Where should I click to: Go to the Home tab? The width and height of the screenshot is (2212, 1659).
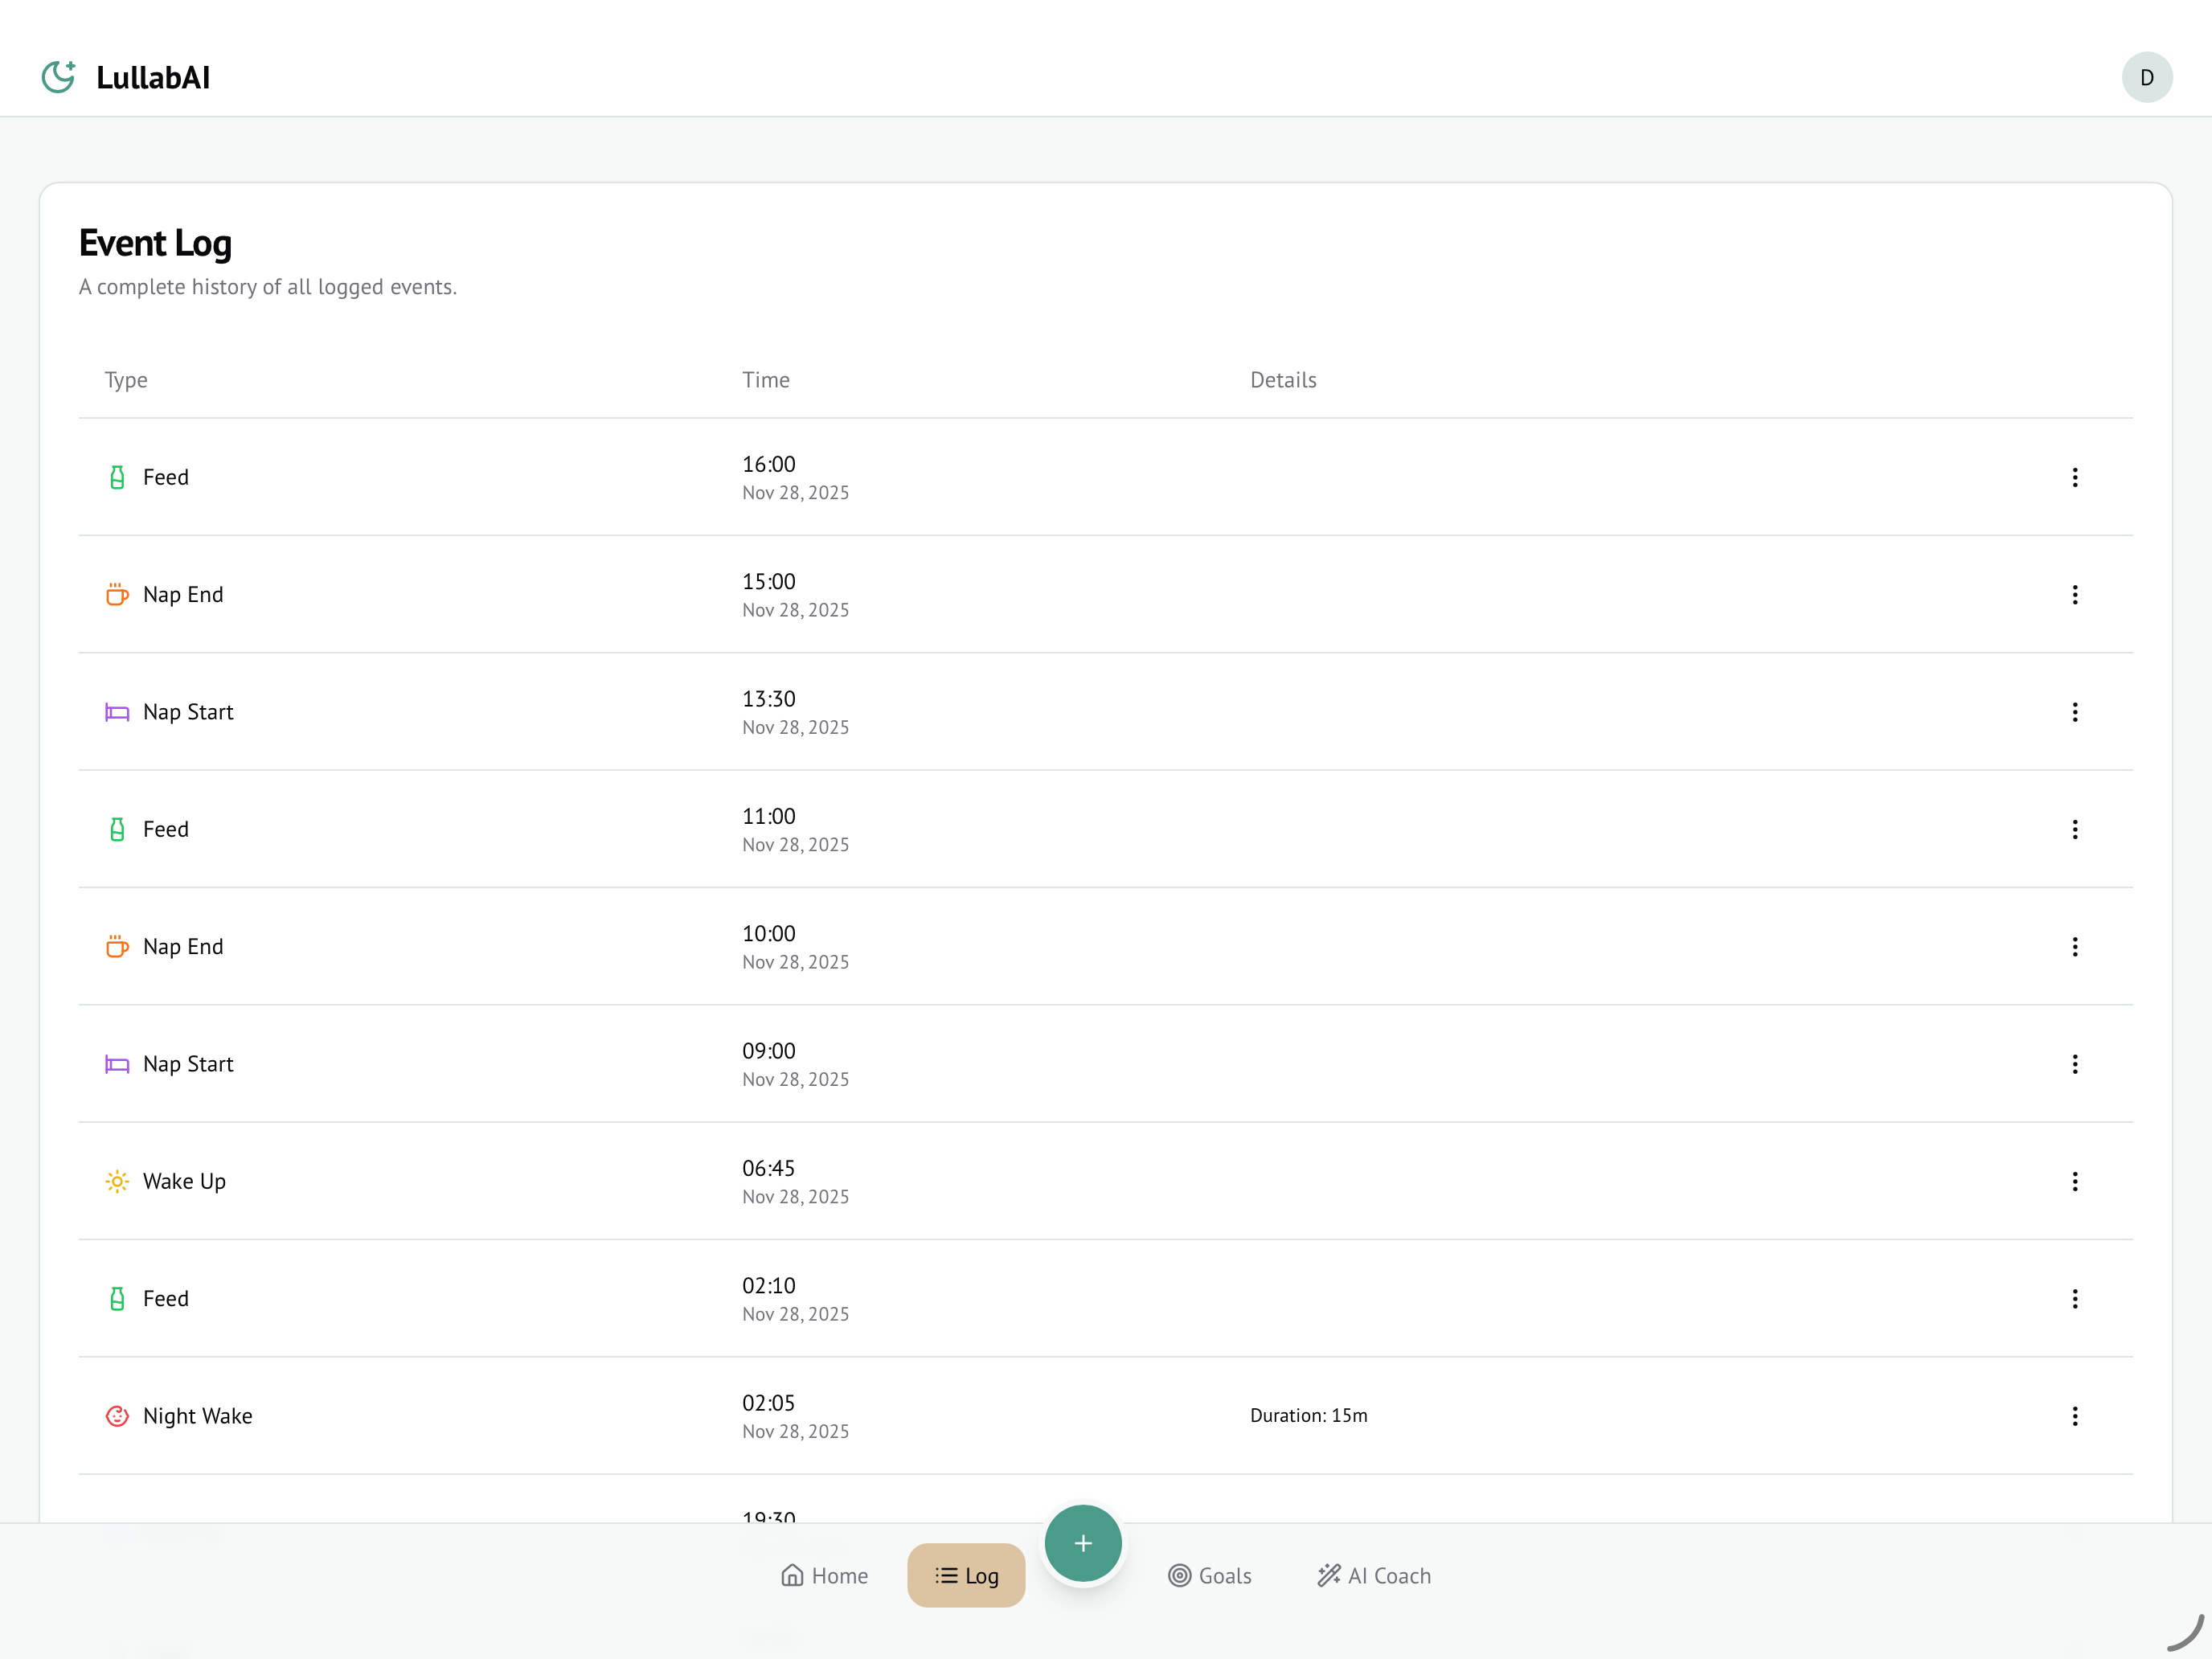pyautogui.click(x=824, y=1576)
